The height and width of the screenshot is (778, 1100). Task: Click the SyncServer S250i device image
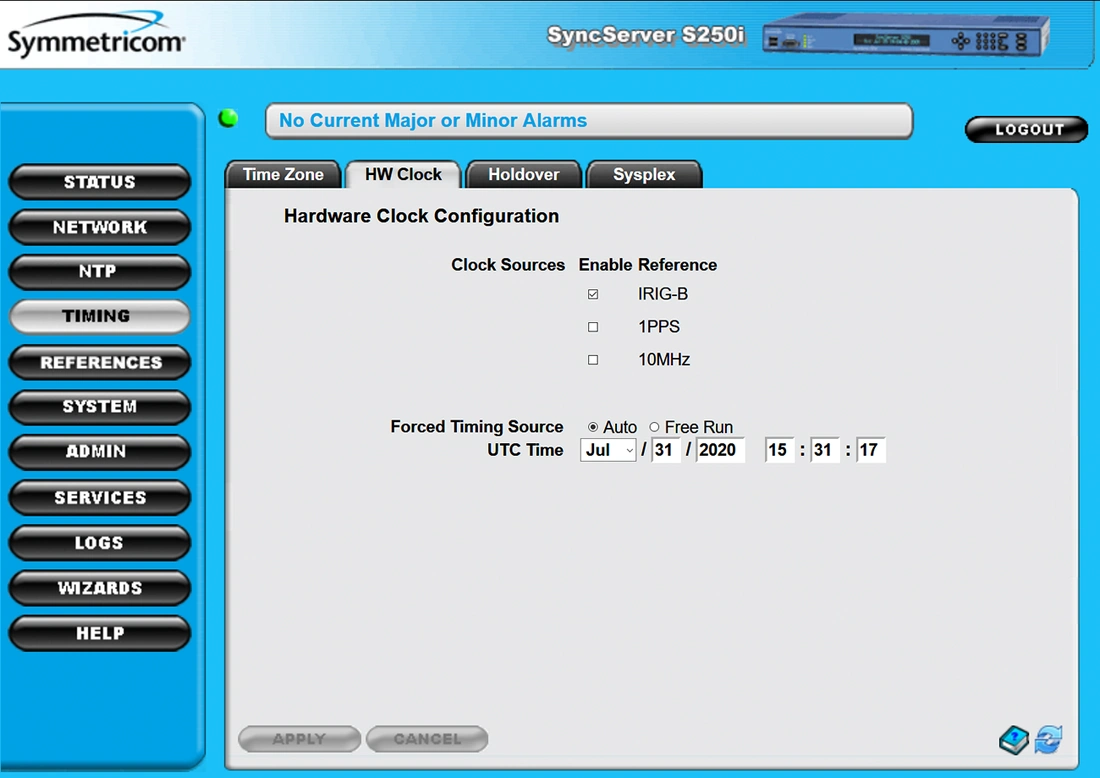click(x=906, y=35)
